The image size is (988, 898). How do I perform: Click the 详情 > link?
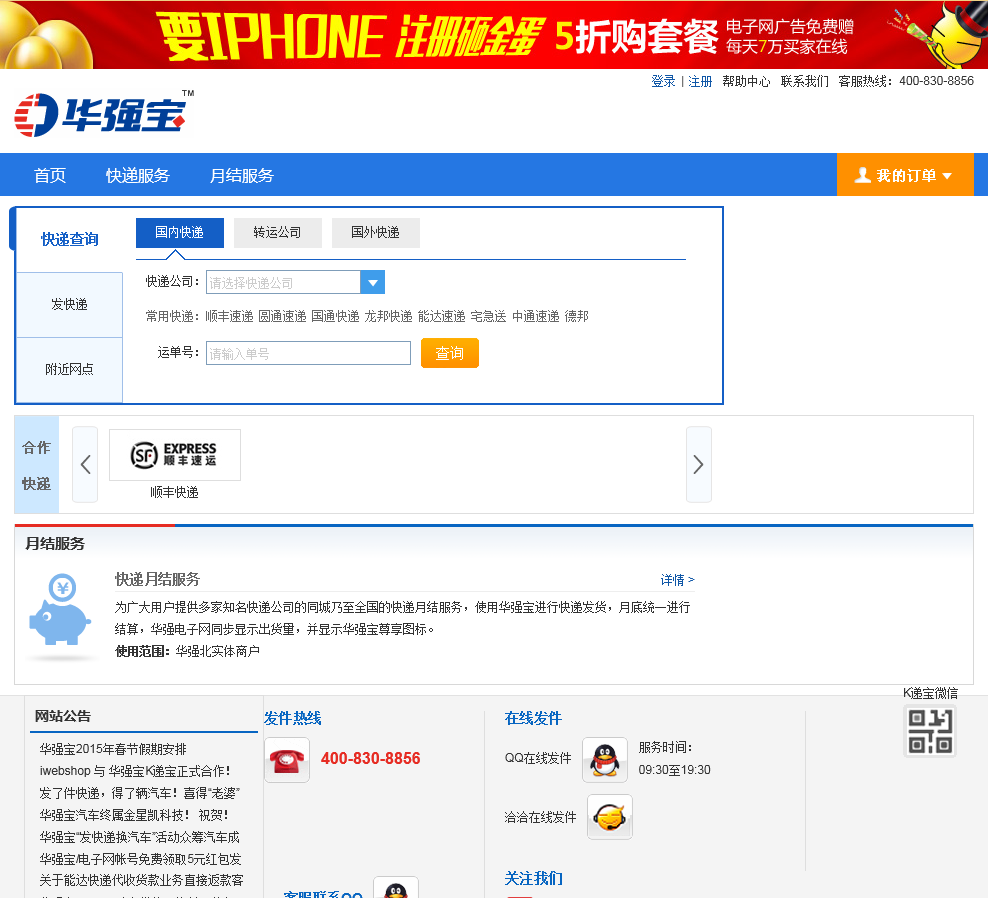coord(677,580)
